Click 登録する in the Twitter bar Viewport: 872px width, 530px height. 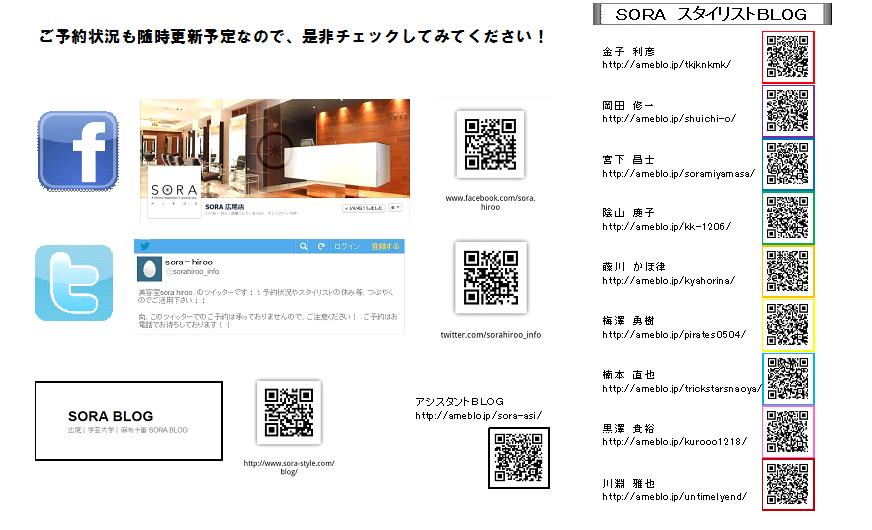click(385, 246)
